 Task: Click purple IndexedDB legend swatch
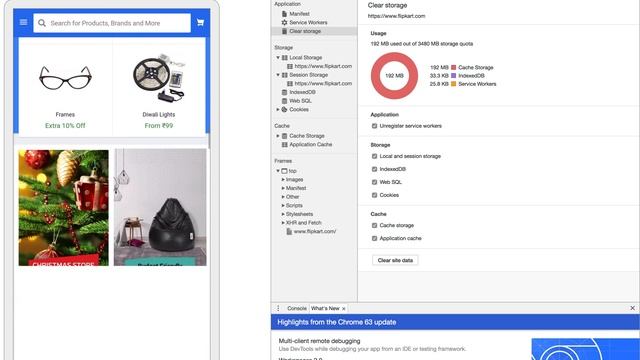[x=453, y=76]
